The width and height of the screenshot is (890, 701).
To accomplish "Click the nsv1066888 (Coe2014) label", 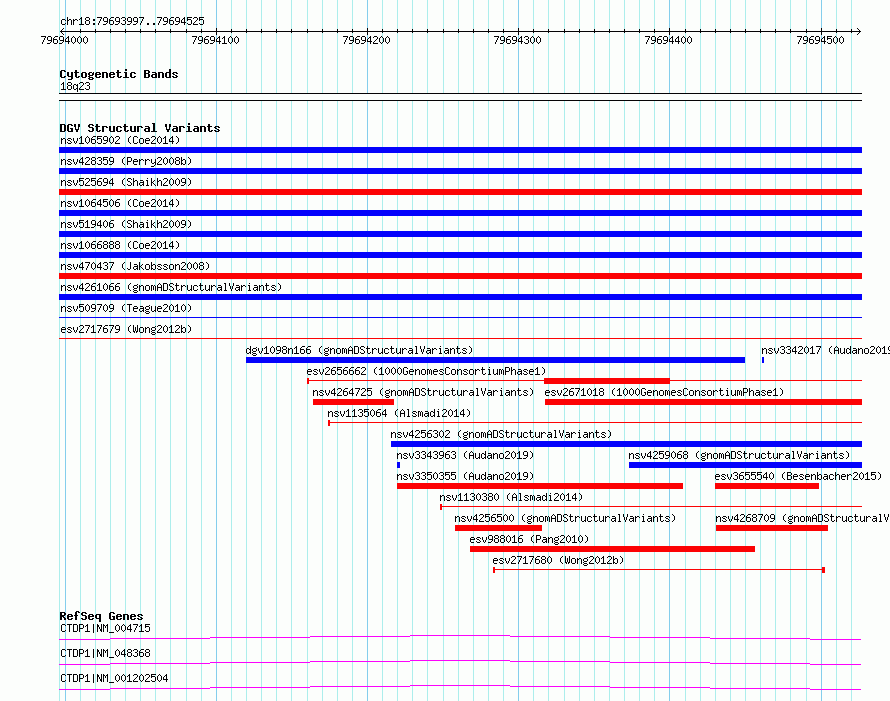I will pyautogui.click(x=120, y=245).
